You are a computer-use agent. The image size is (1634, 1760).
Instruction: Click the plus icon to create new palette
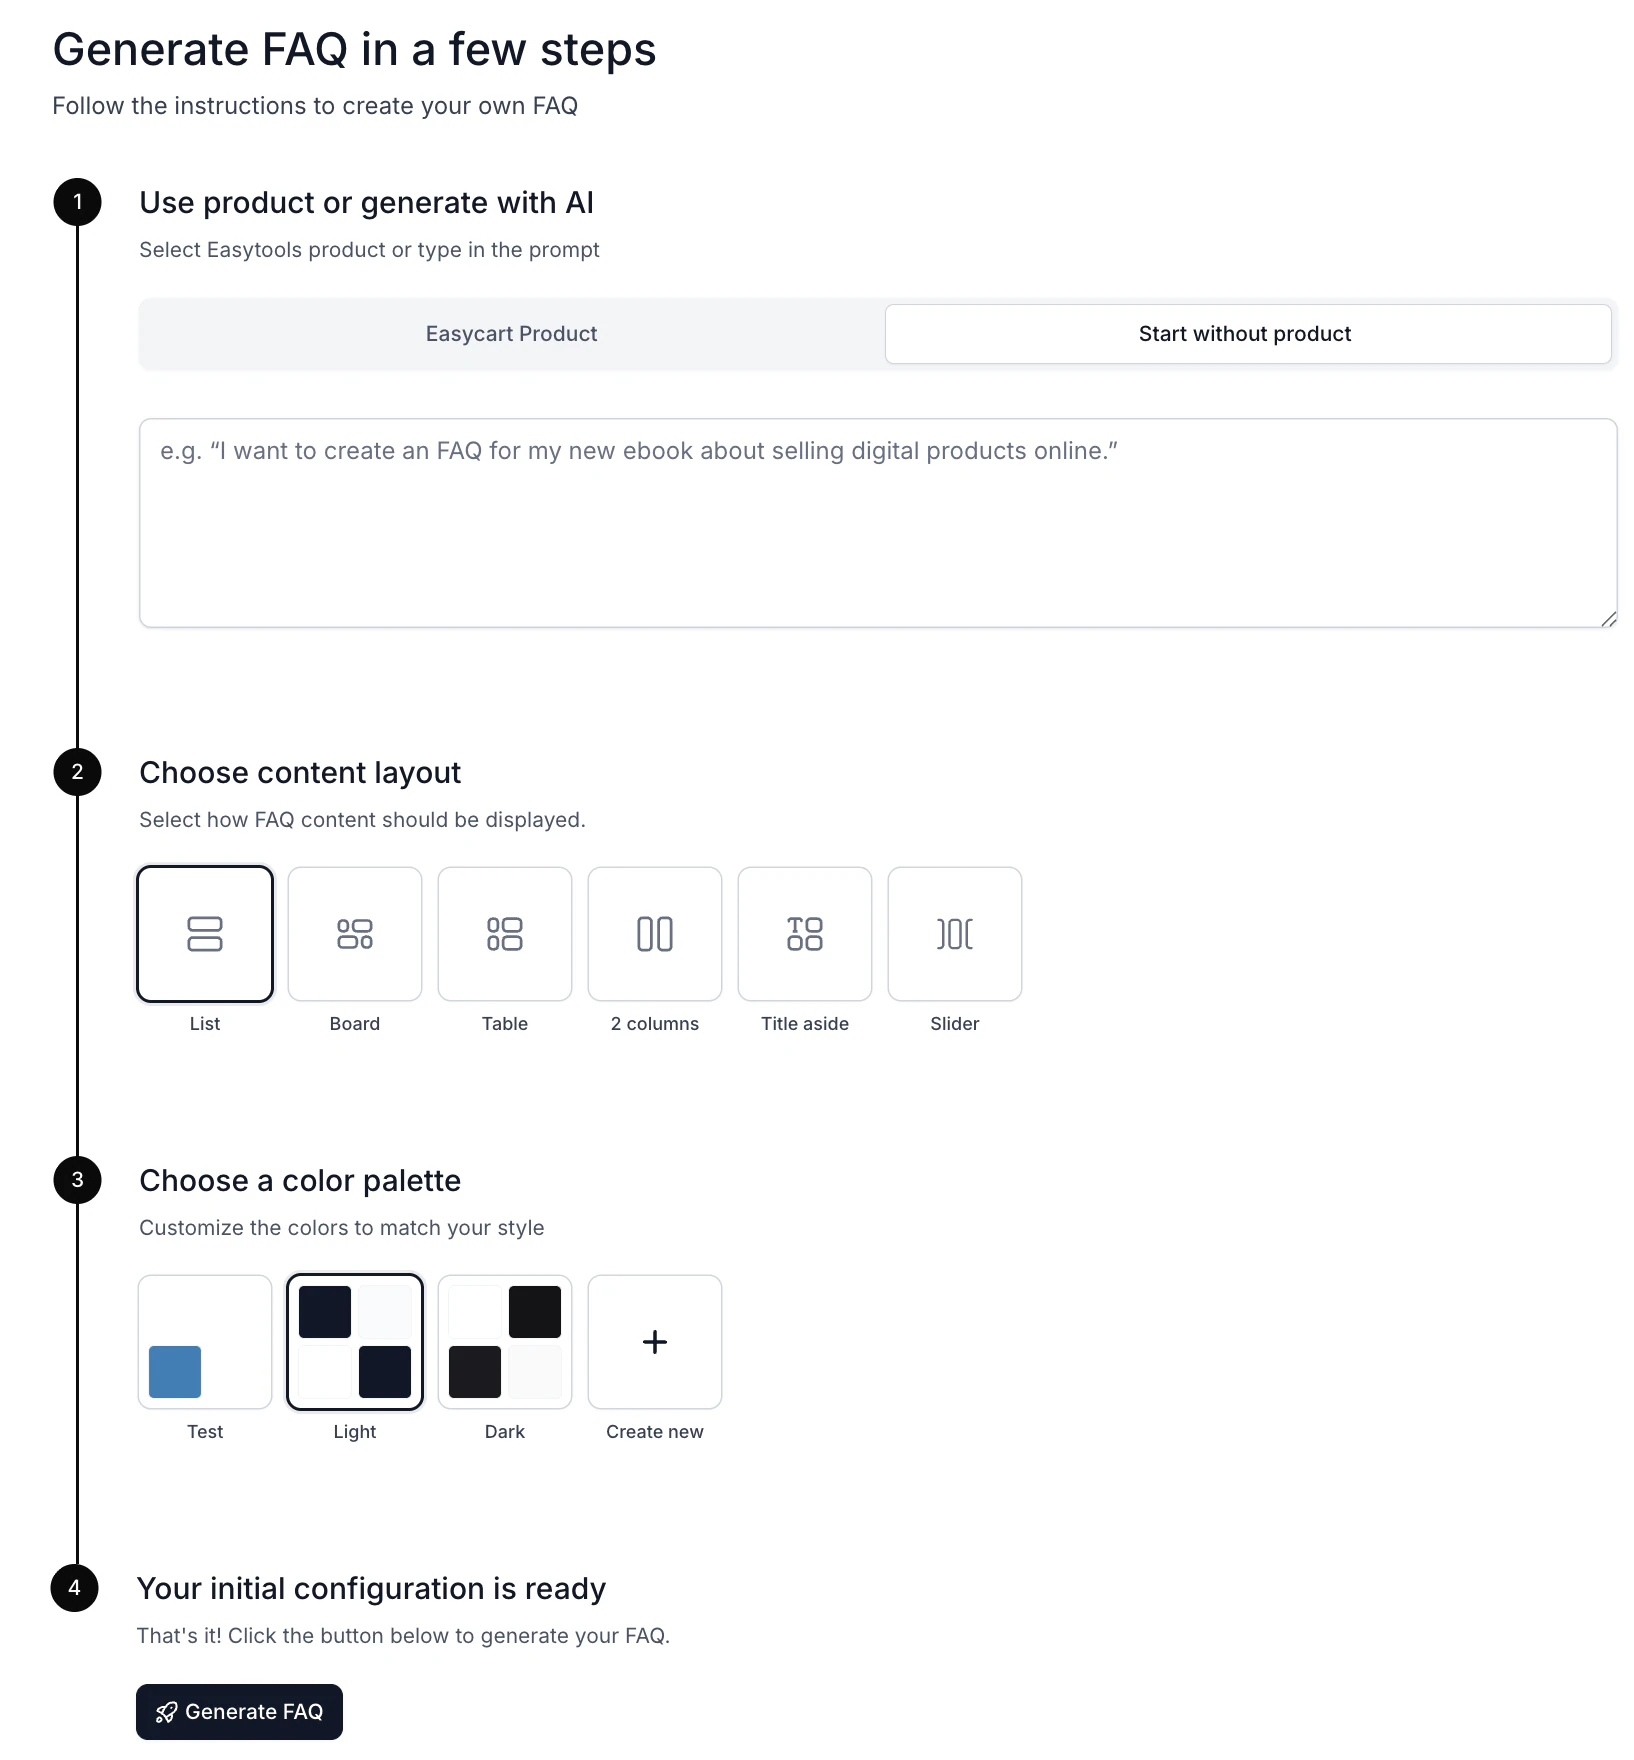tap(655, 1342)
